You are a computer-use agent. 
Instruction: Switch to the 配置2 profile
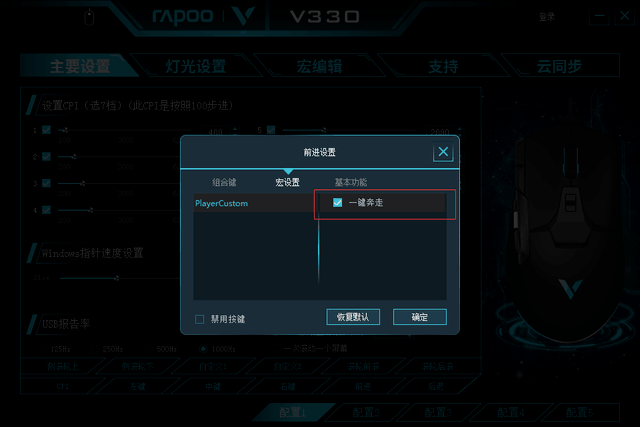(x=366, y=413)
